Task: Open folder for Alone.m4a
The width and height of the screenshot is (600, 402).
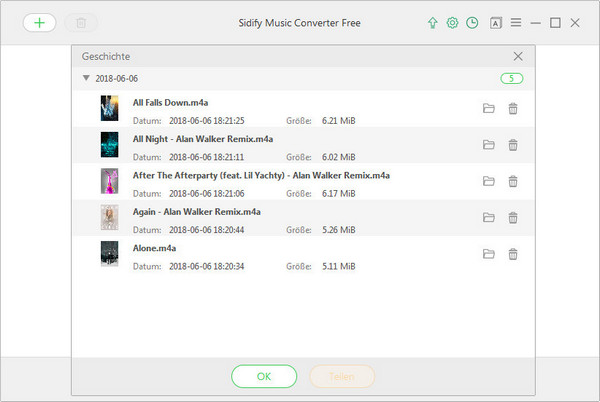Action: point(489,254)
